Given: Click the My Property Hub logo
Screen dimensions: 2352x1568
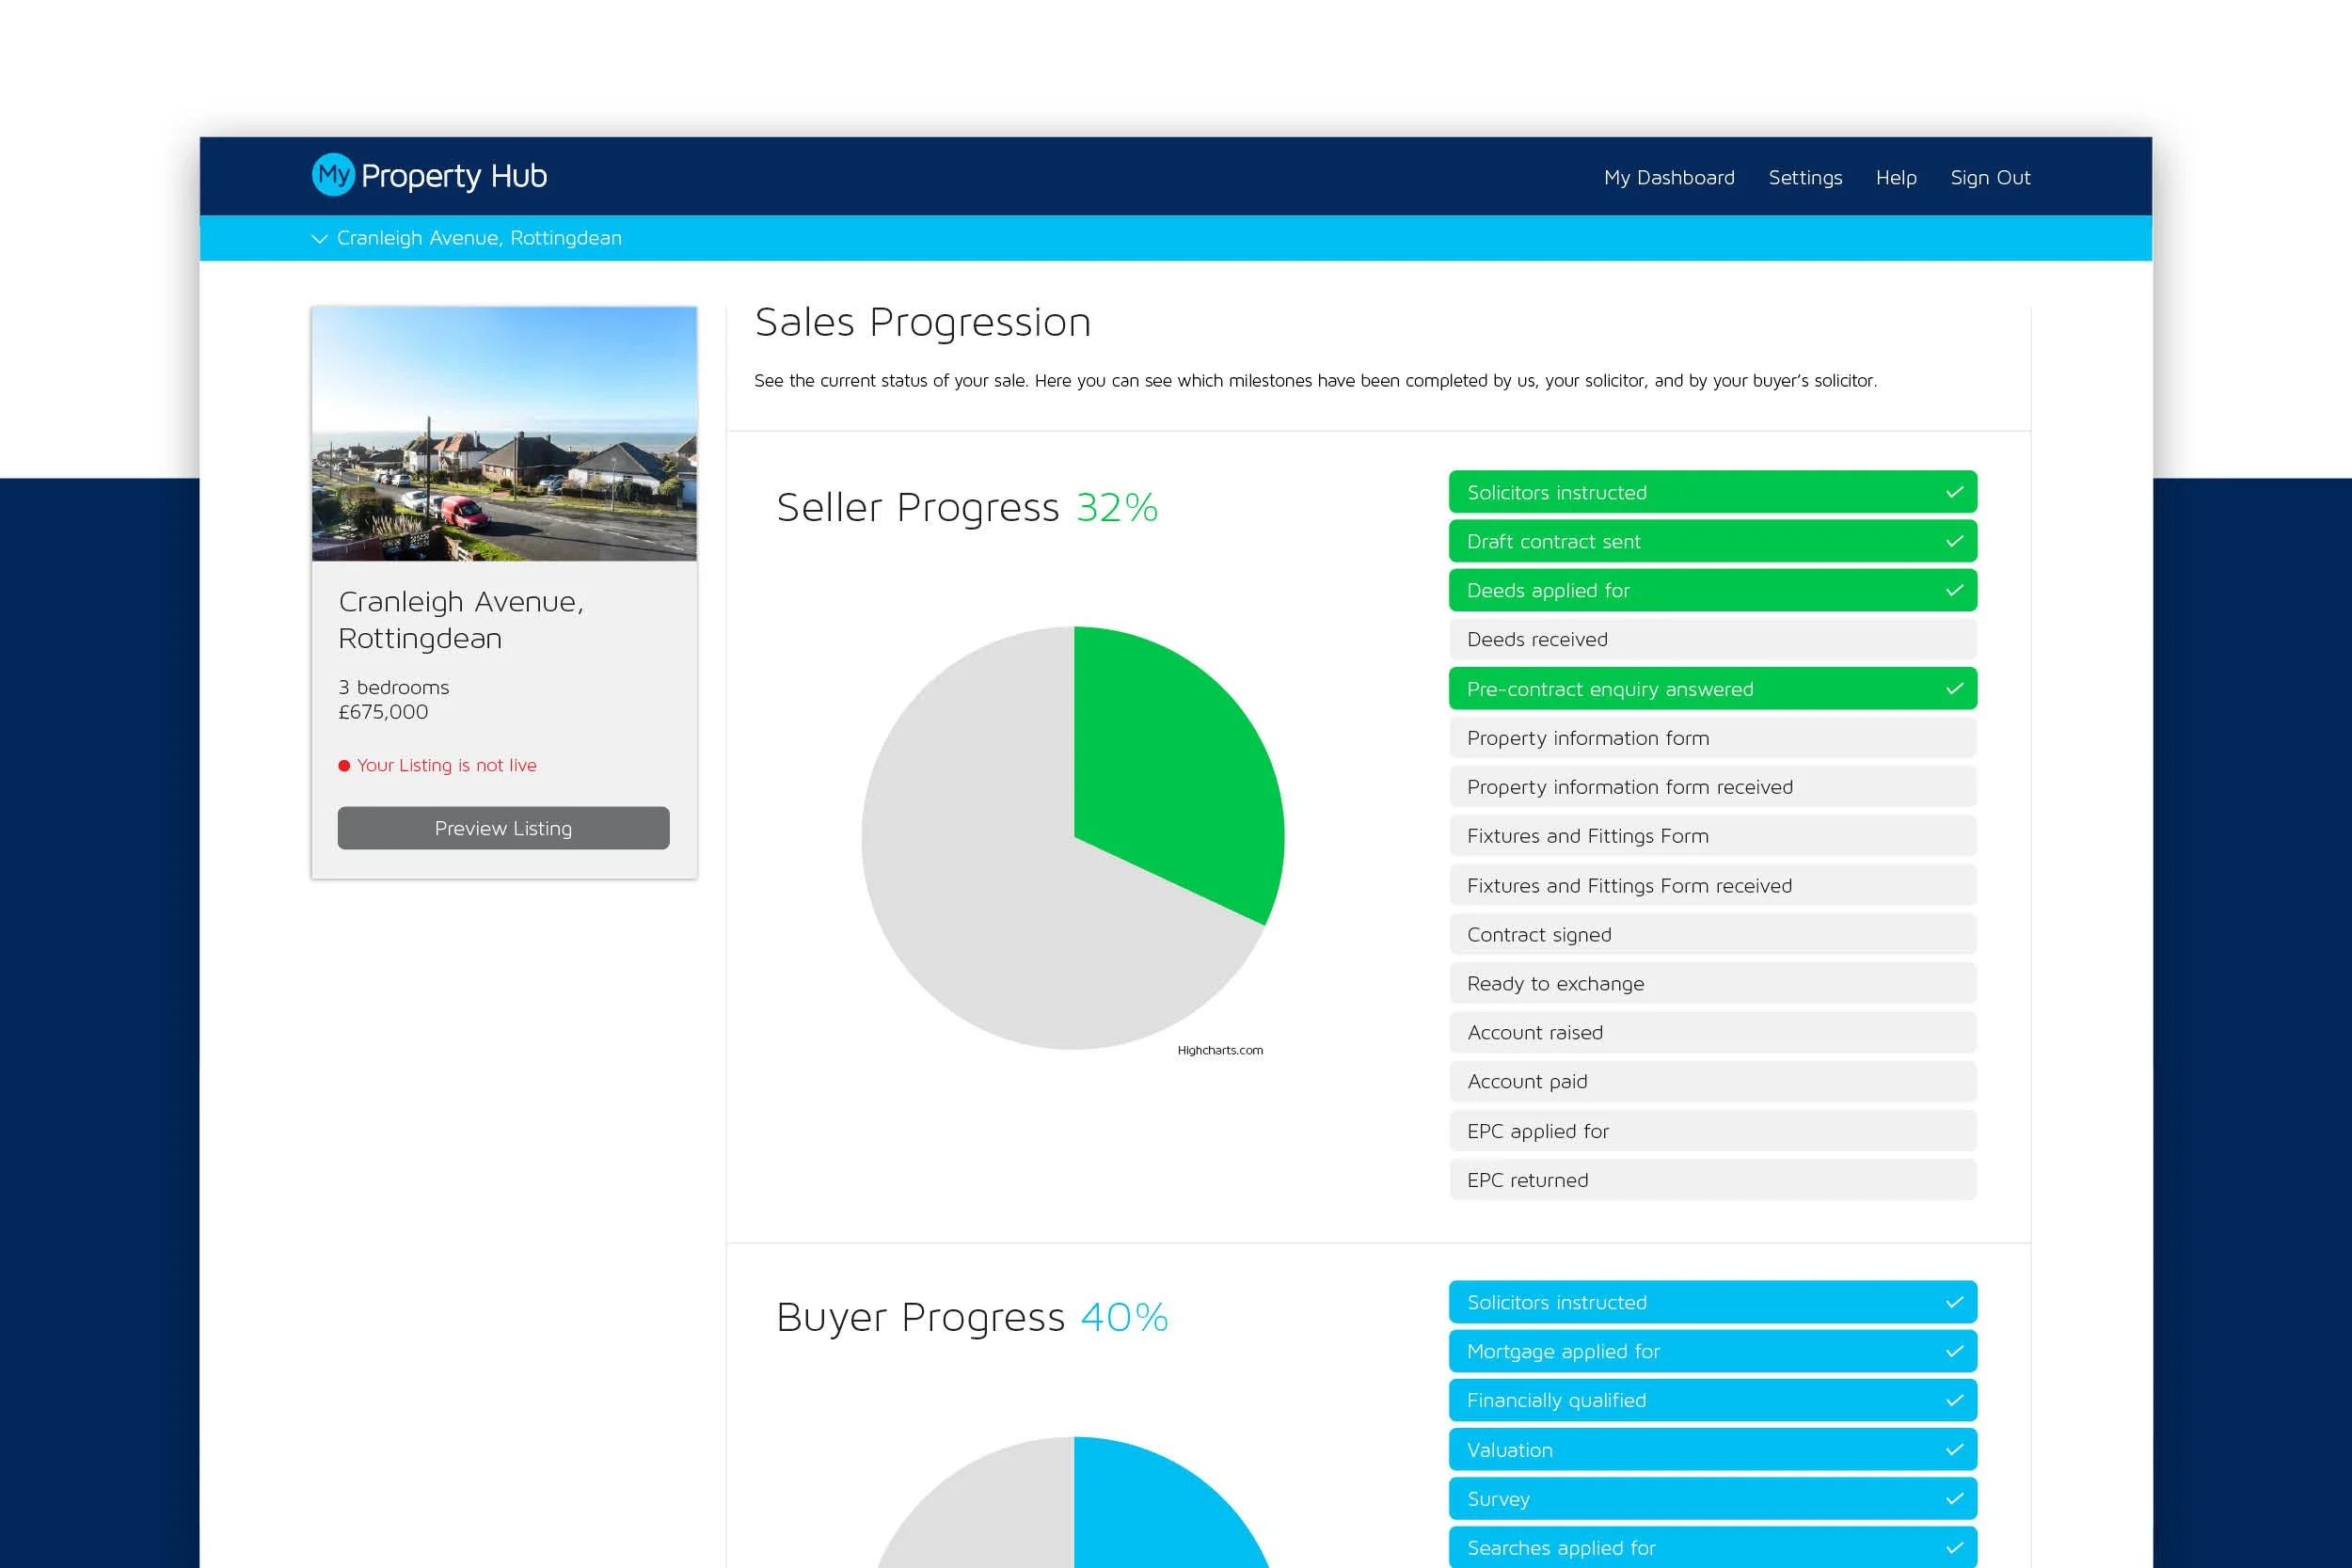Looking at the screenshot, I should 429,176.
